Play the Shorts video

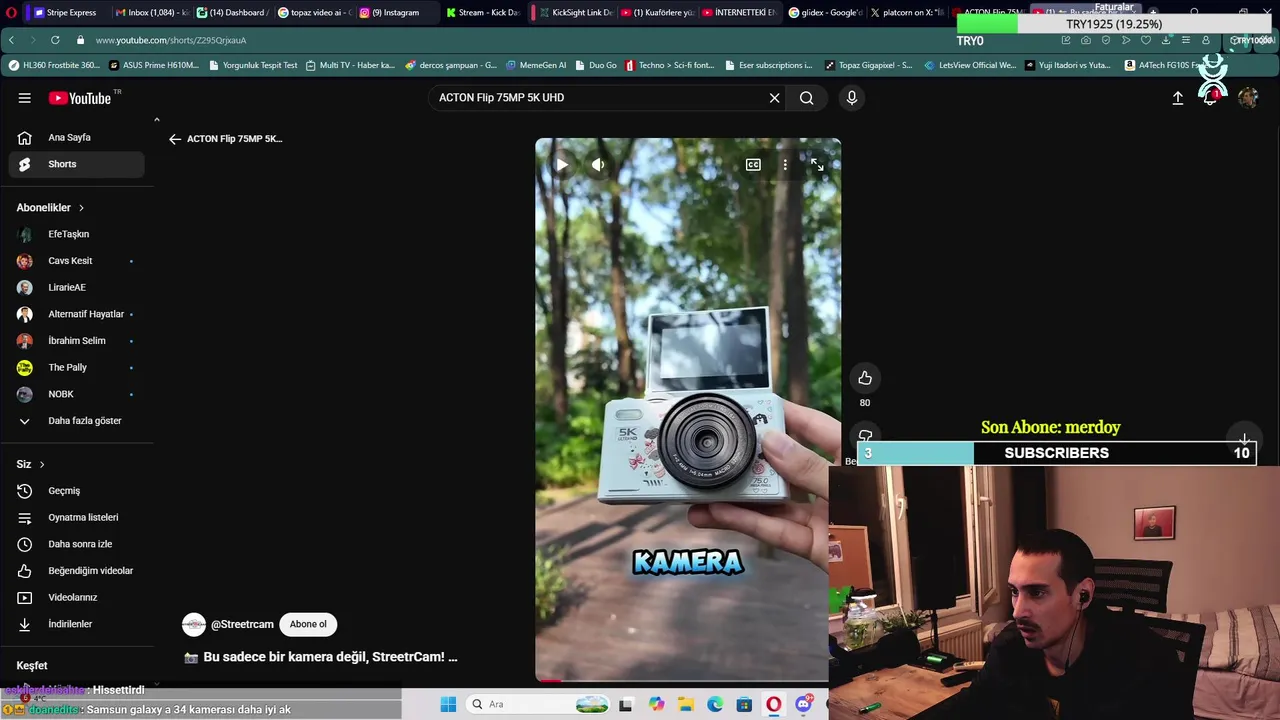click(x=562, y=165)
